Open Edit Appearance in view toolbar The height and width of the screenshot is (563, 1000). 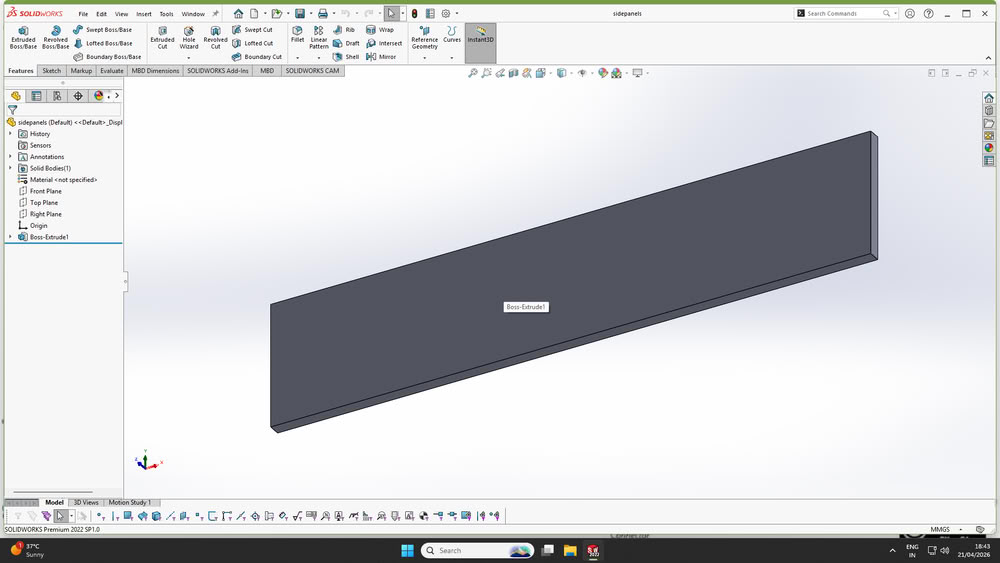[x=603, y=73]
